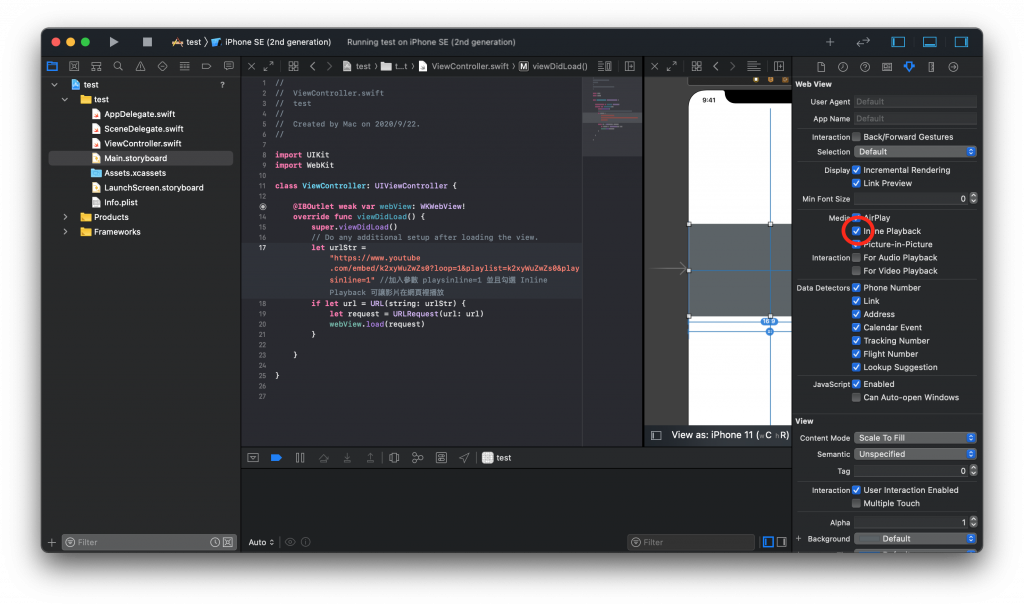The width and height of the screenshot is (1024, 607).
Task: Open the Content Mode Scale To Fill dropdown
Action: [914, 438]
